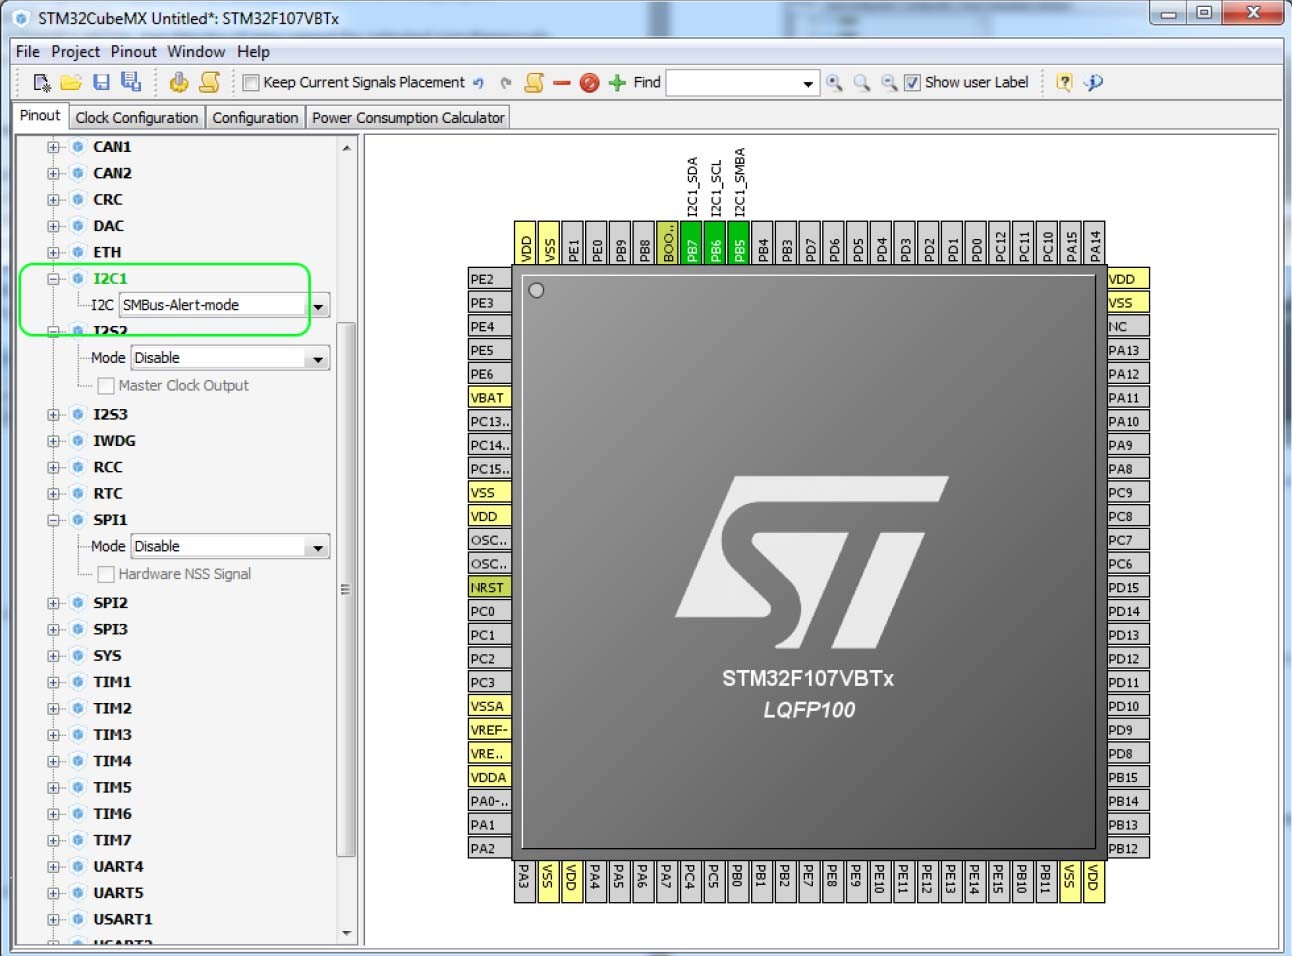
Task: Open the I2S2 Mode dropdown
Action: [318, 358]
